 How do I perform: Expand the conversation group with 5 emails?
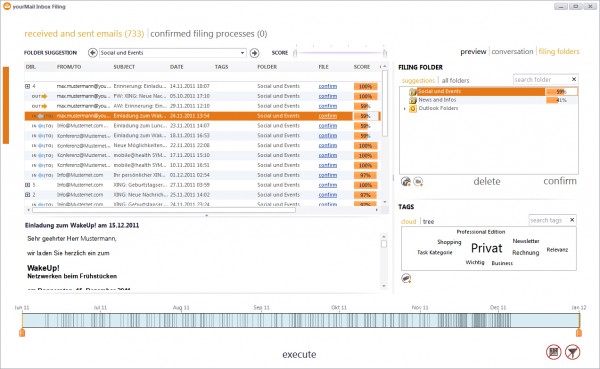tap(28, 185)
